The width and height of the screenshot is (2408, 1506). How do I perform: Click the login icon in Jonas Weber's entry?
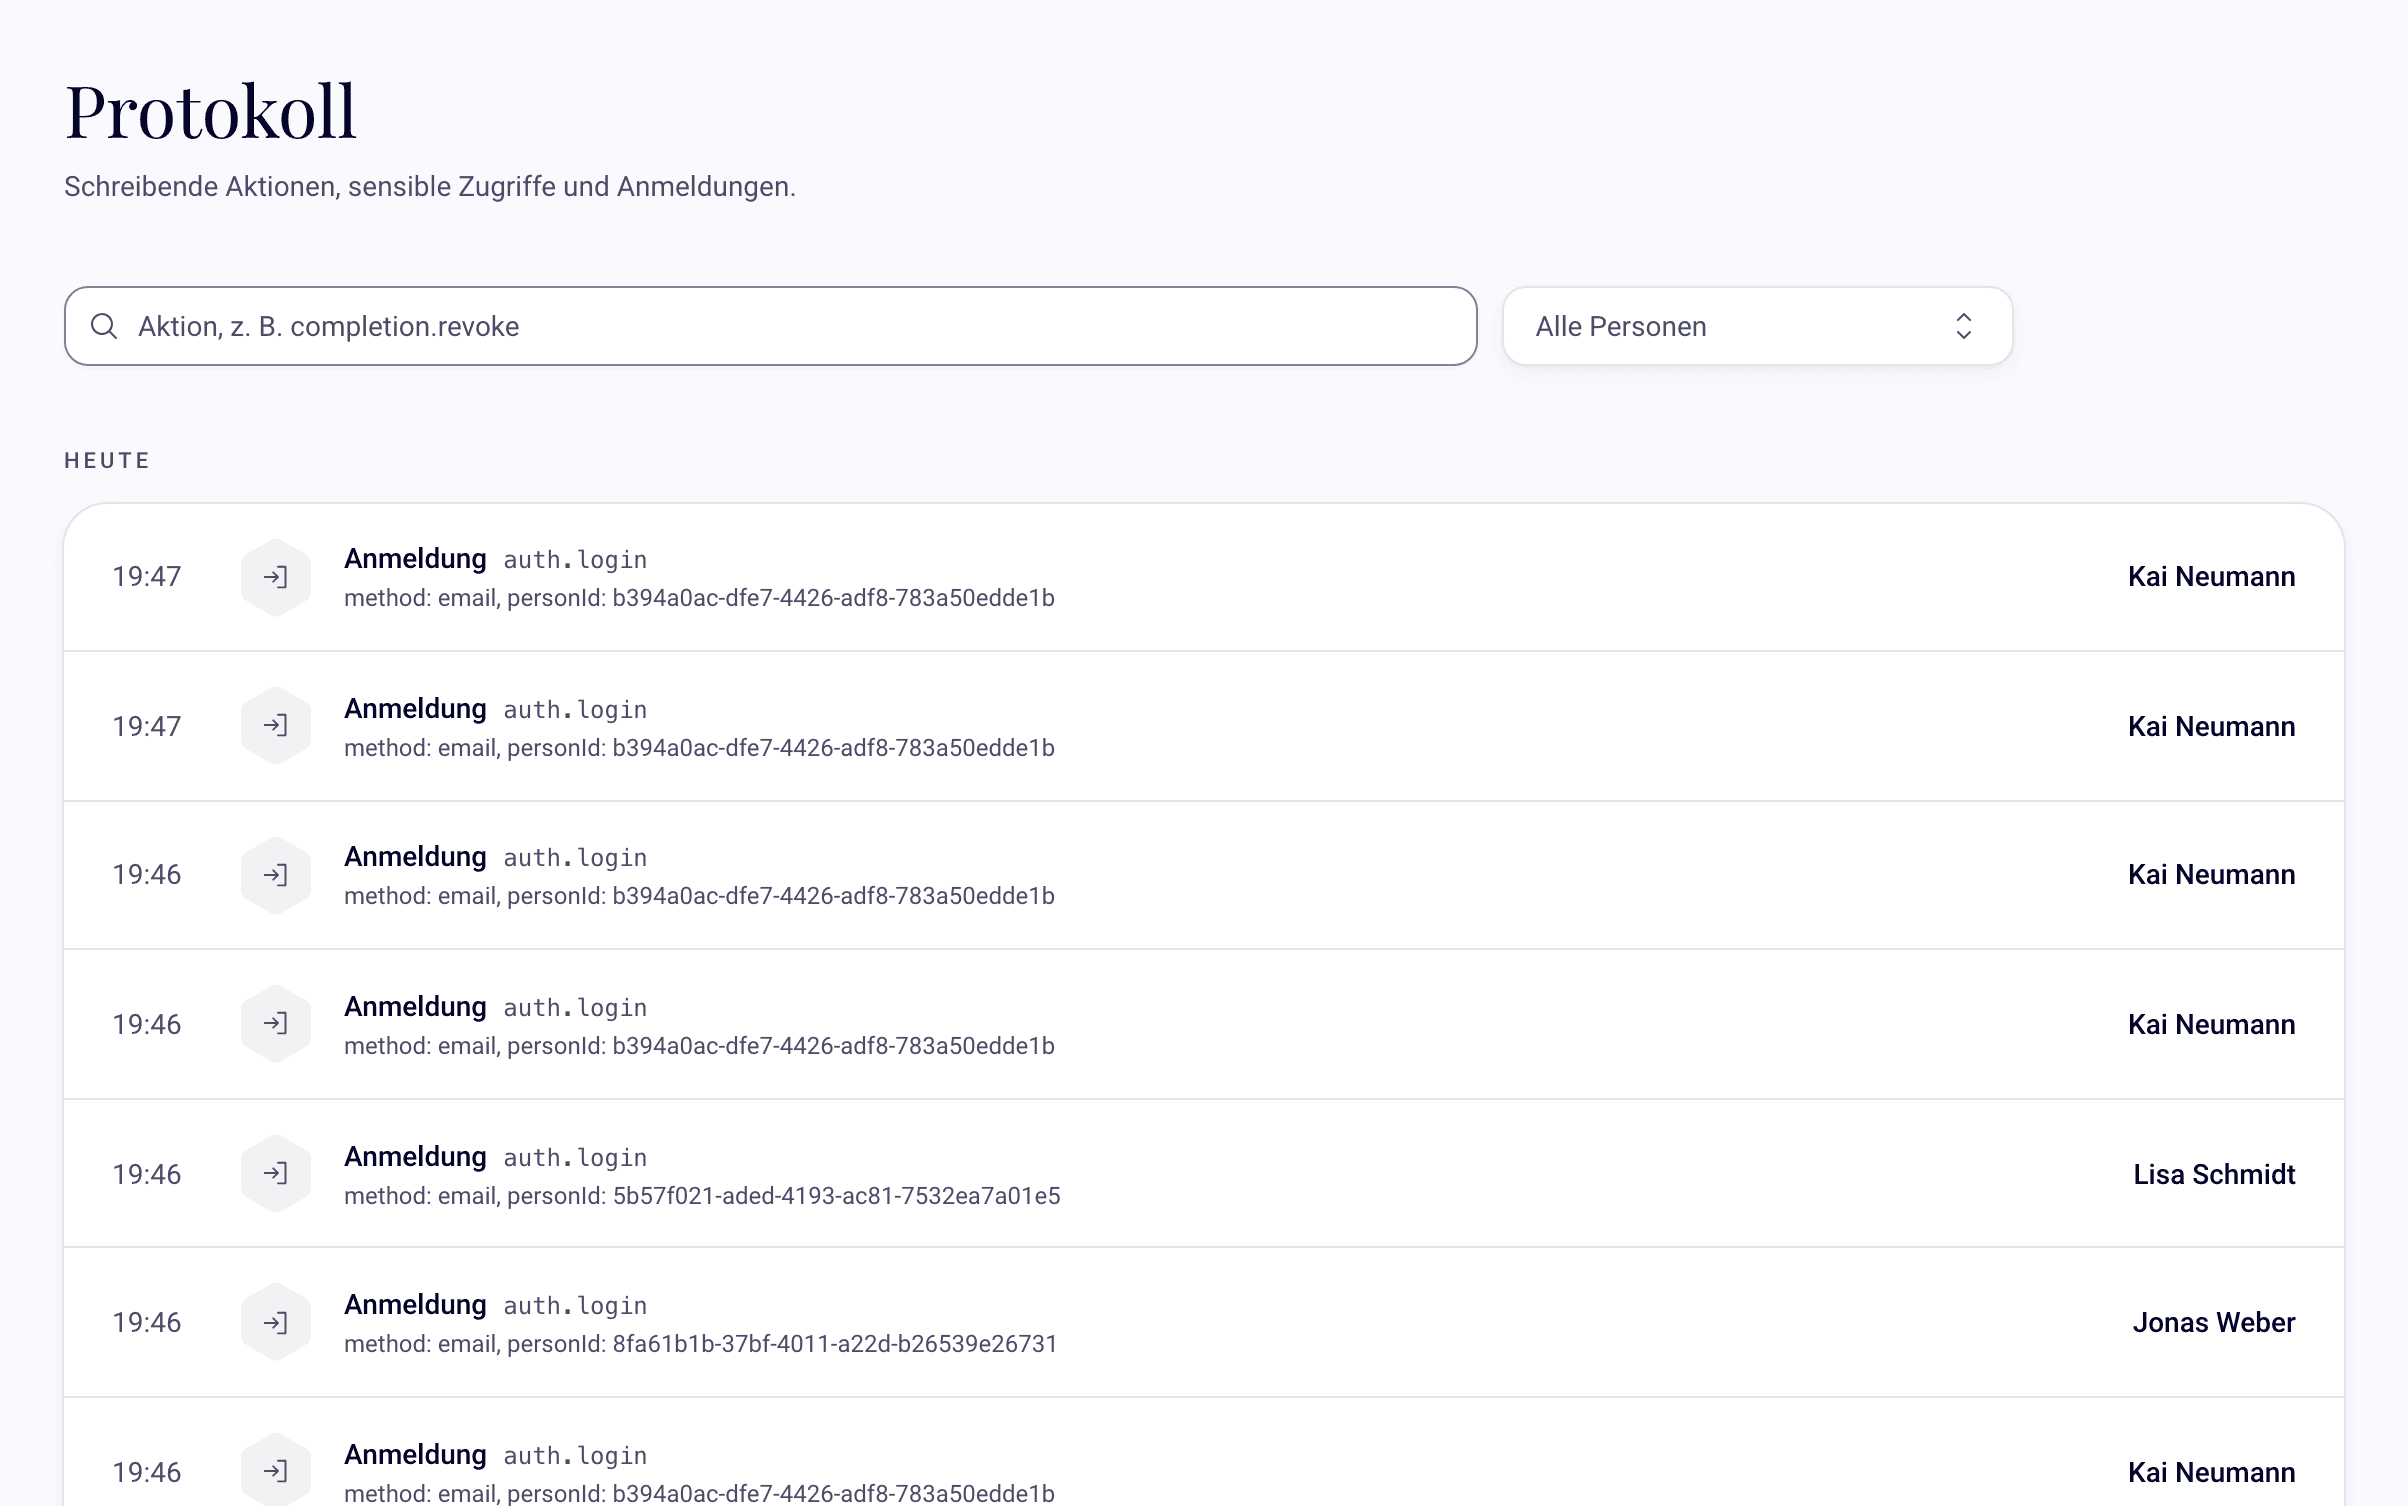click(x=276, y=1322)
